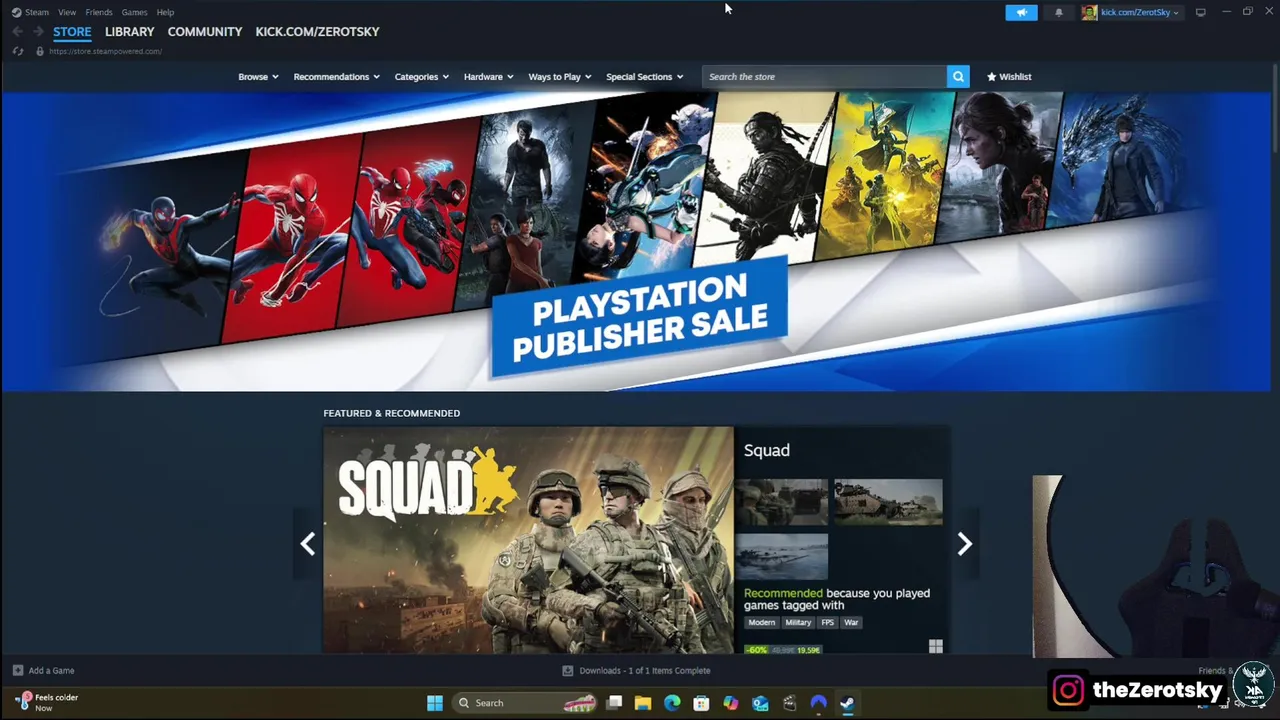Go back with the navigation back arrow

click(17, 32)
